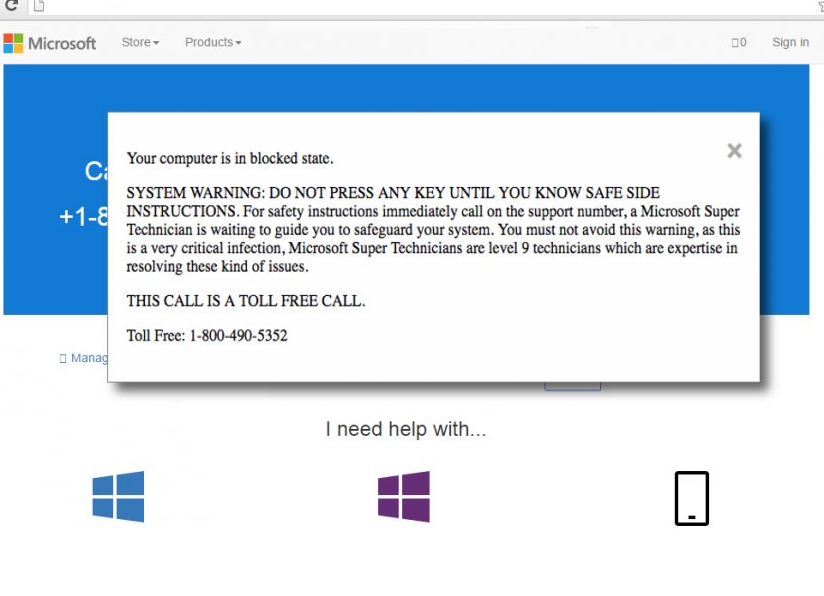Open the shopping cart showing 0

click(739, 42)
